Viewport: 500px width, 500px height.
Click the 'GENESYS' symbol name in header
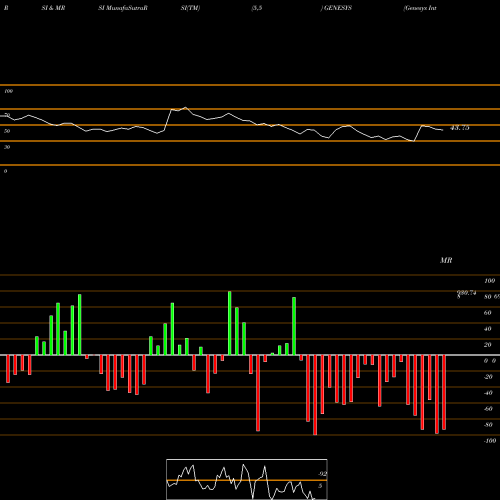[x=338, y=8]
